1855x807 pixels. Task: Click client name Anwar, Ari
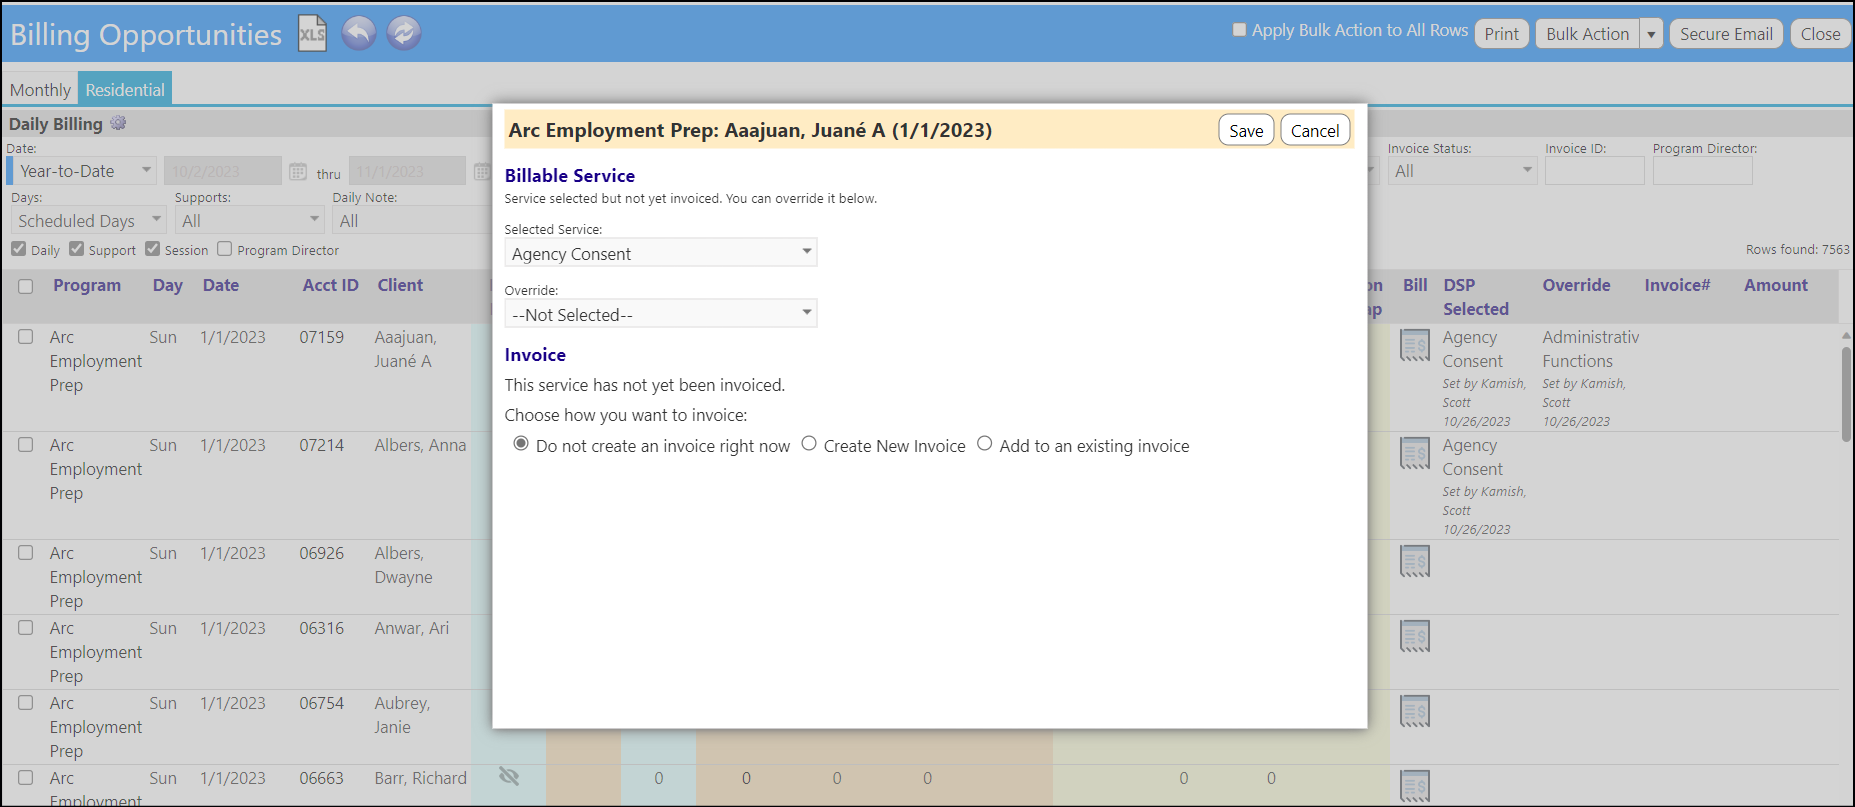click(412, 628)
